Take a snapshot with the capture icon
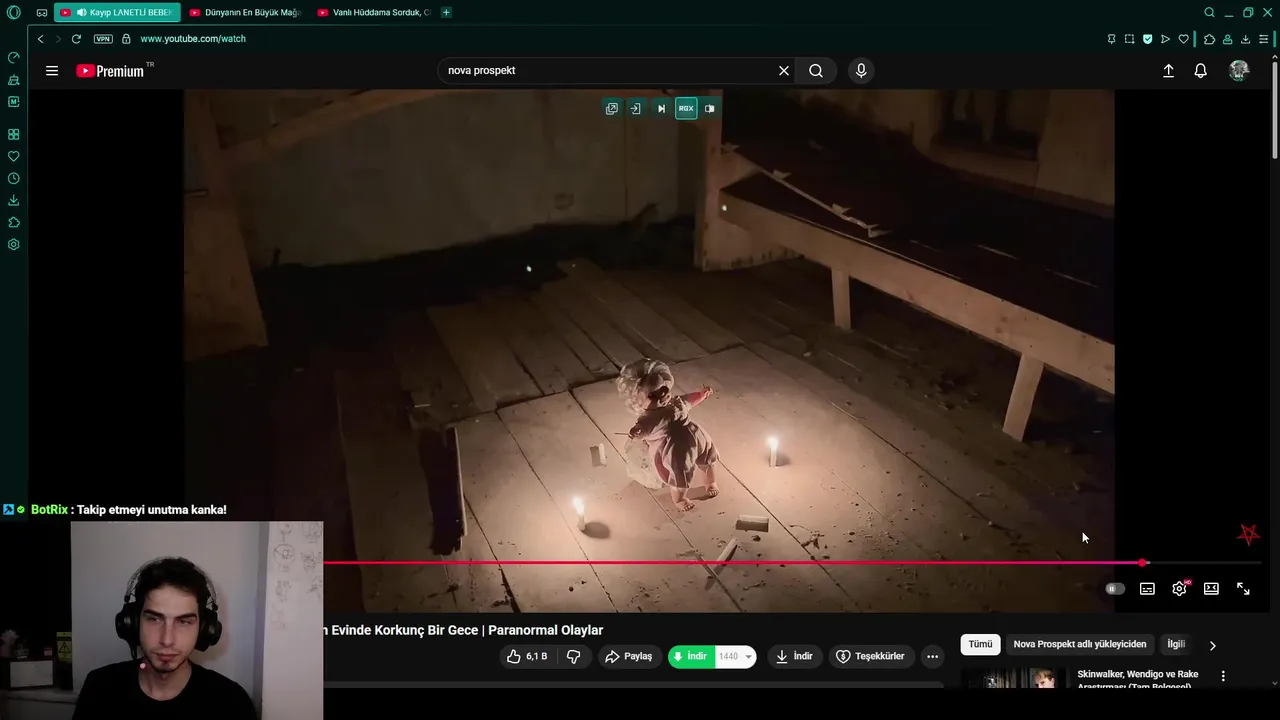1280x720 pixels. [1129, 39]
